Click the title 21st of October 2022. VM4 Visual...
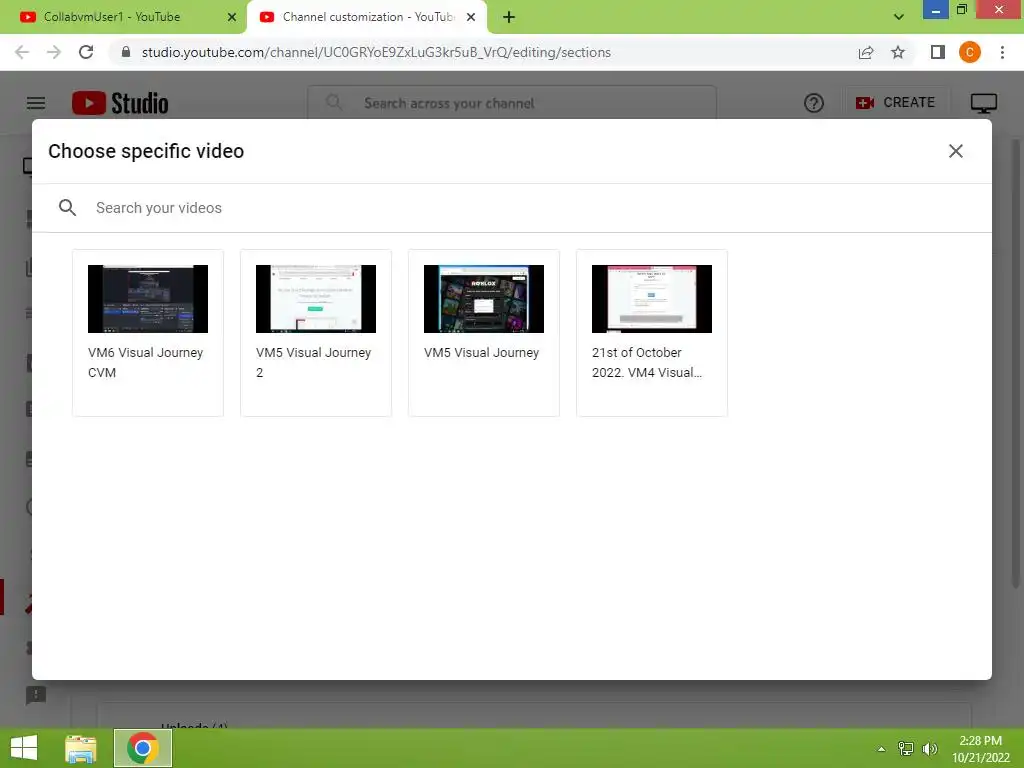 [x=647, y=362]
